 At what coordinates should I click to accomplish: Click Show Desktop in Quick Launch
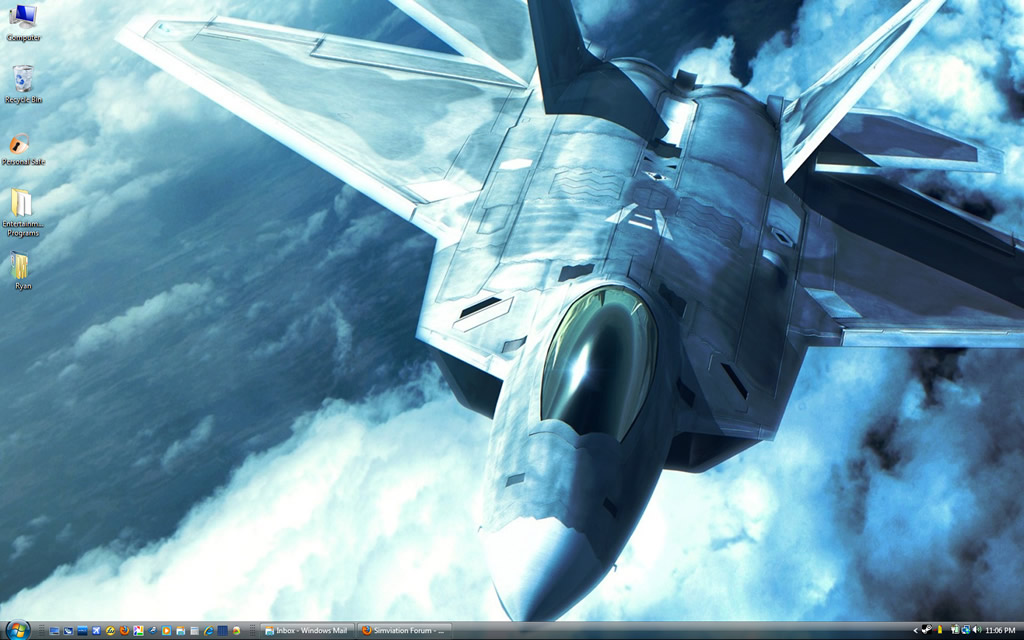point(54,630)
